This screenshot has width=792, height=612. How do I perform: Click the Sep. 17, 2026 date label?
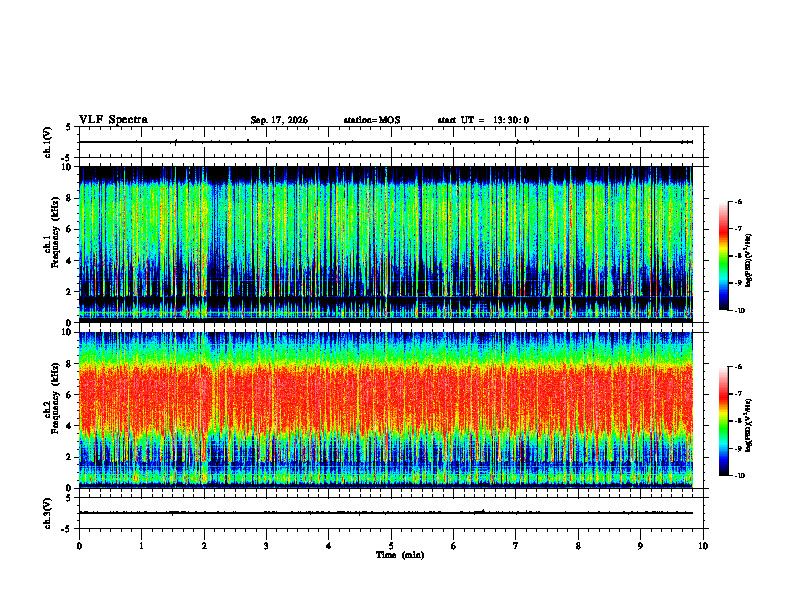tap(279, 120)
